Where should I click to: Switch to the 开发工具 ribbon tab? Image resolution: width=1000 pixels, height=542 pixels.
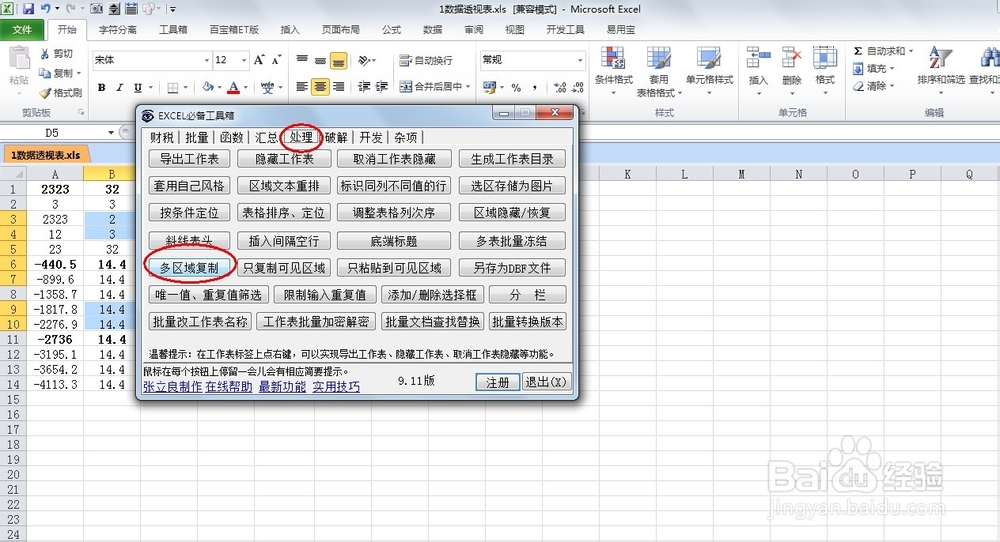coord(565,30)
